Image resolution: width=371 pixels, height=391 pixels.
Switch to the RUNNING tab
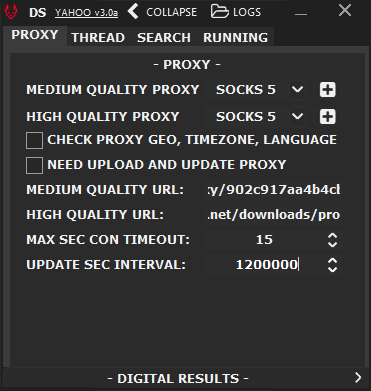[x=235, y=38]
